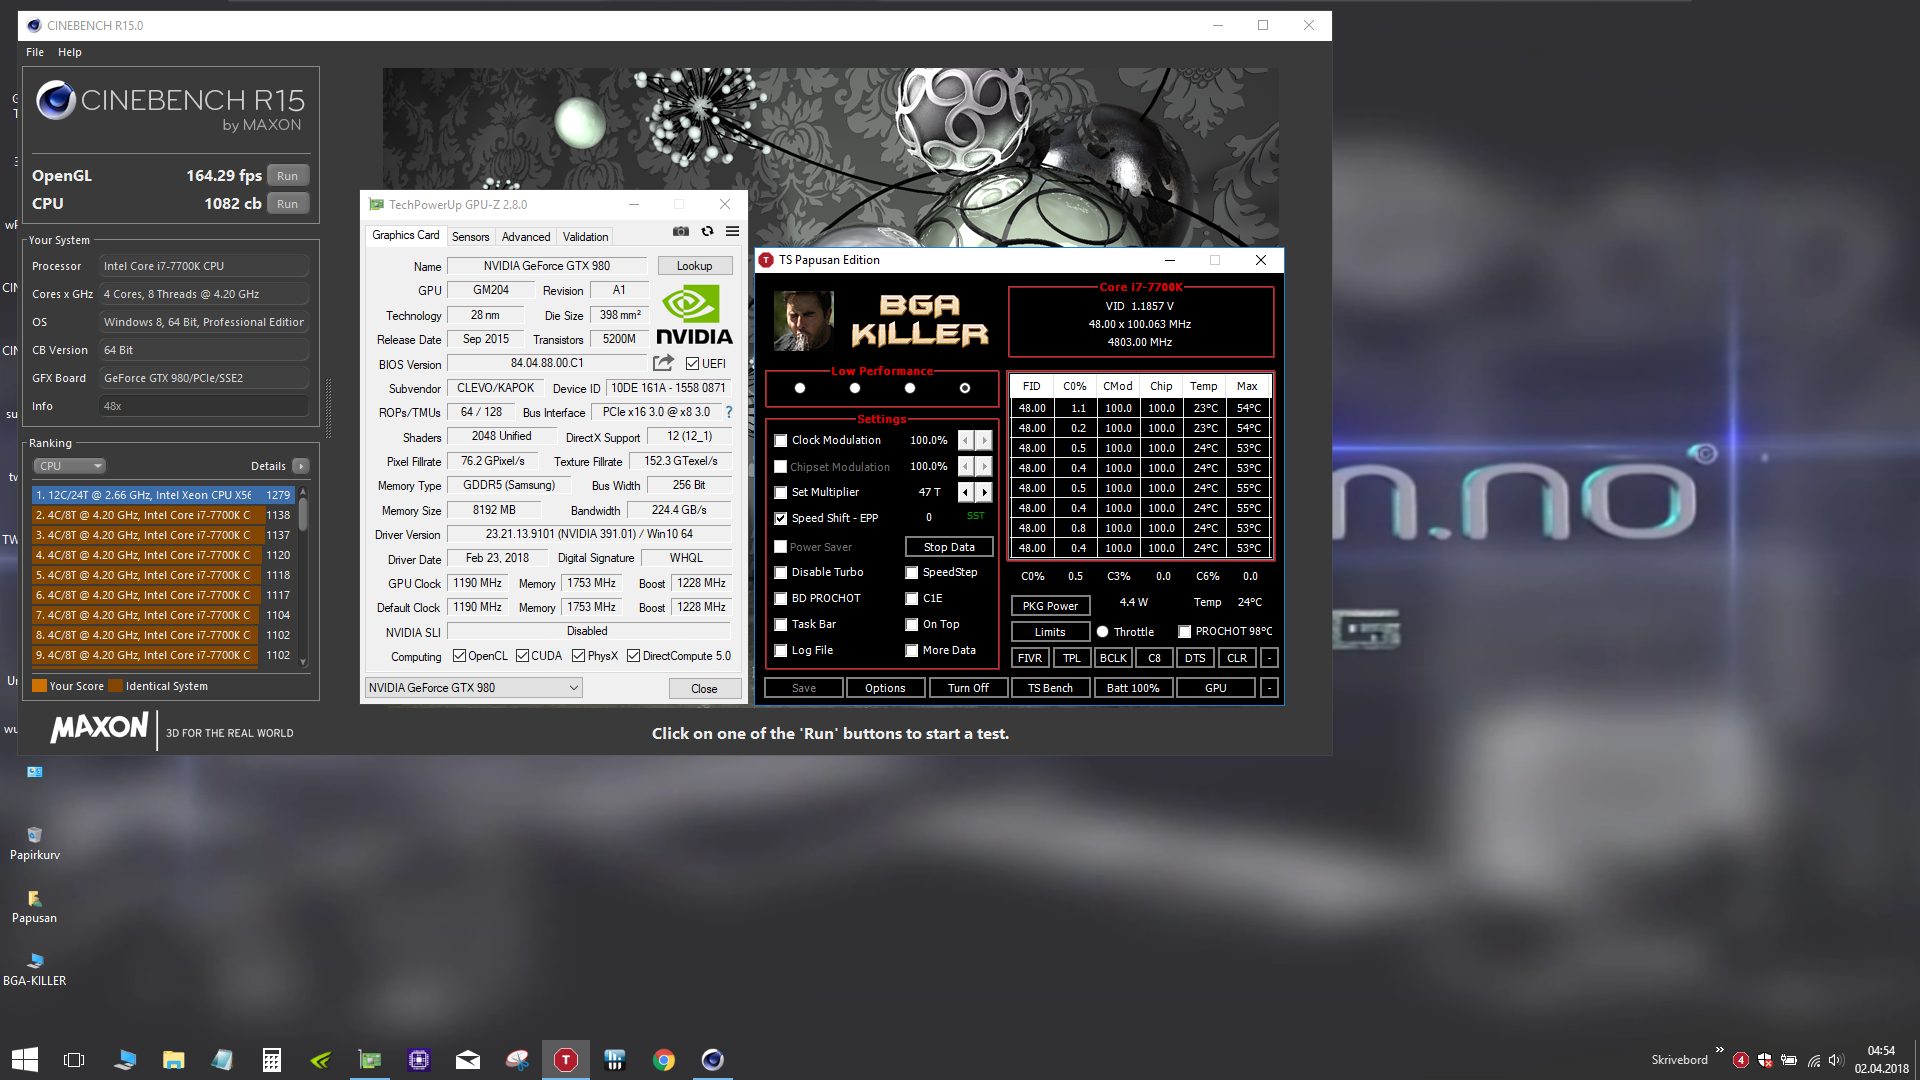Click battery tray icon

click(x=1789, y=1060)
